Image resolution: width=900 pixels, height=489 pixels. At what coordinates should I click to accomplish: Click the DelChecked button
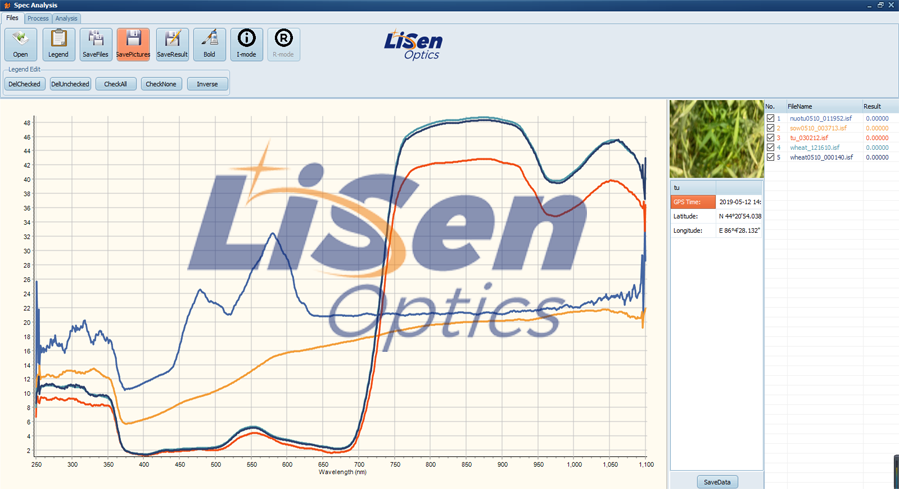(25, 84)
